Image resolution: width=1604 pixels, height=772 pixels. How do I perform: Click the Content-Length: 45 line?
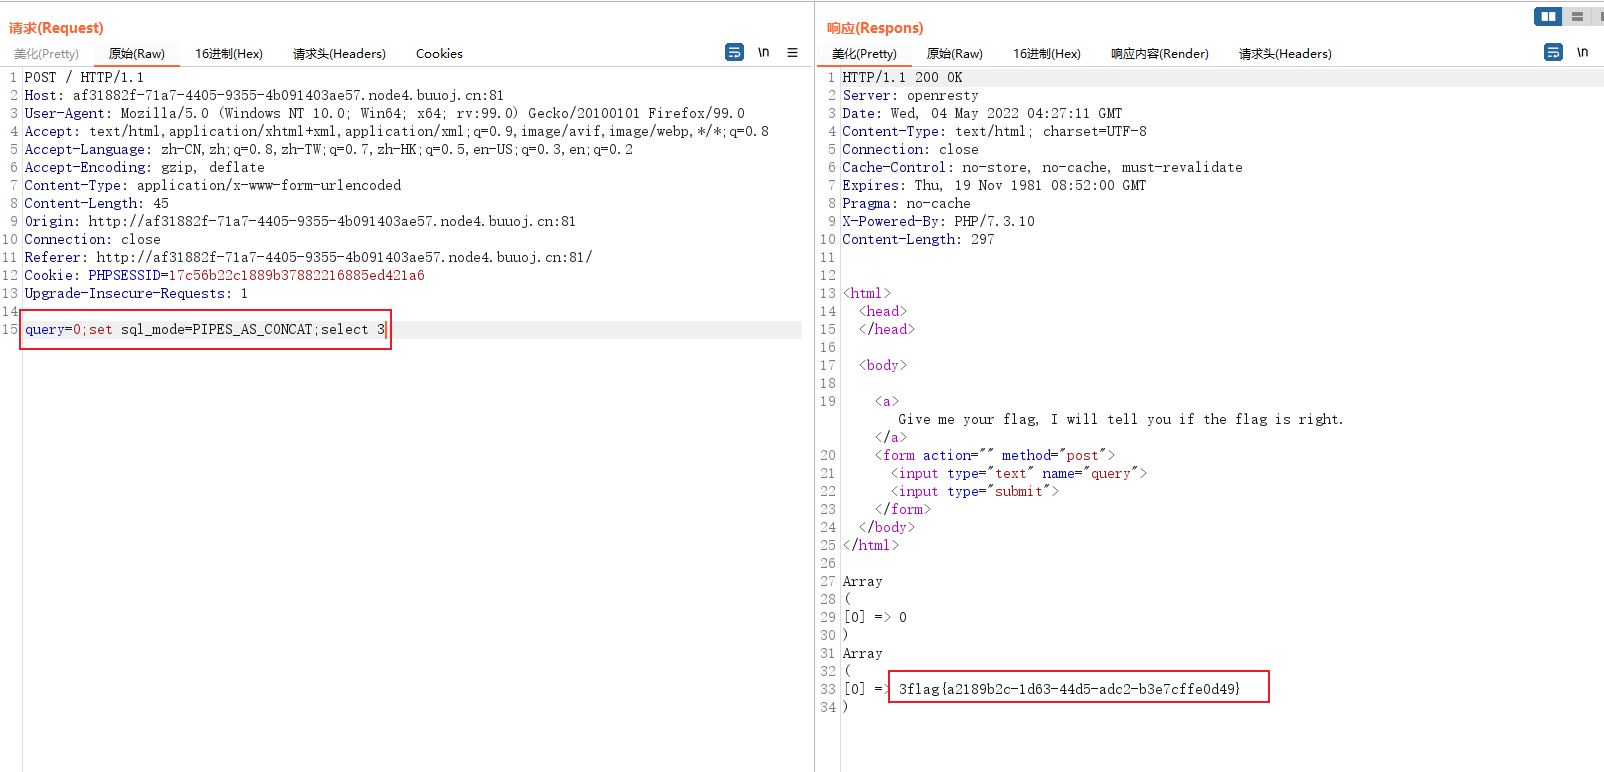pyautogui.click(x=96, y=203)
